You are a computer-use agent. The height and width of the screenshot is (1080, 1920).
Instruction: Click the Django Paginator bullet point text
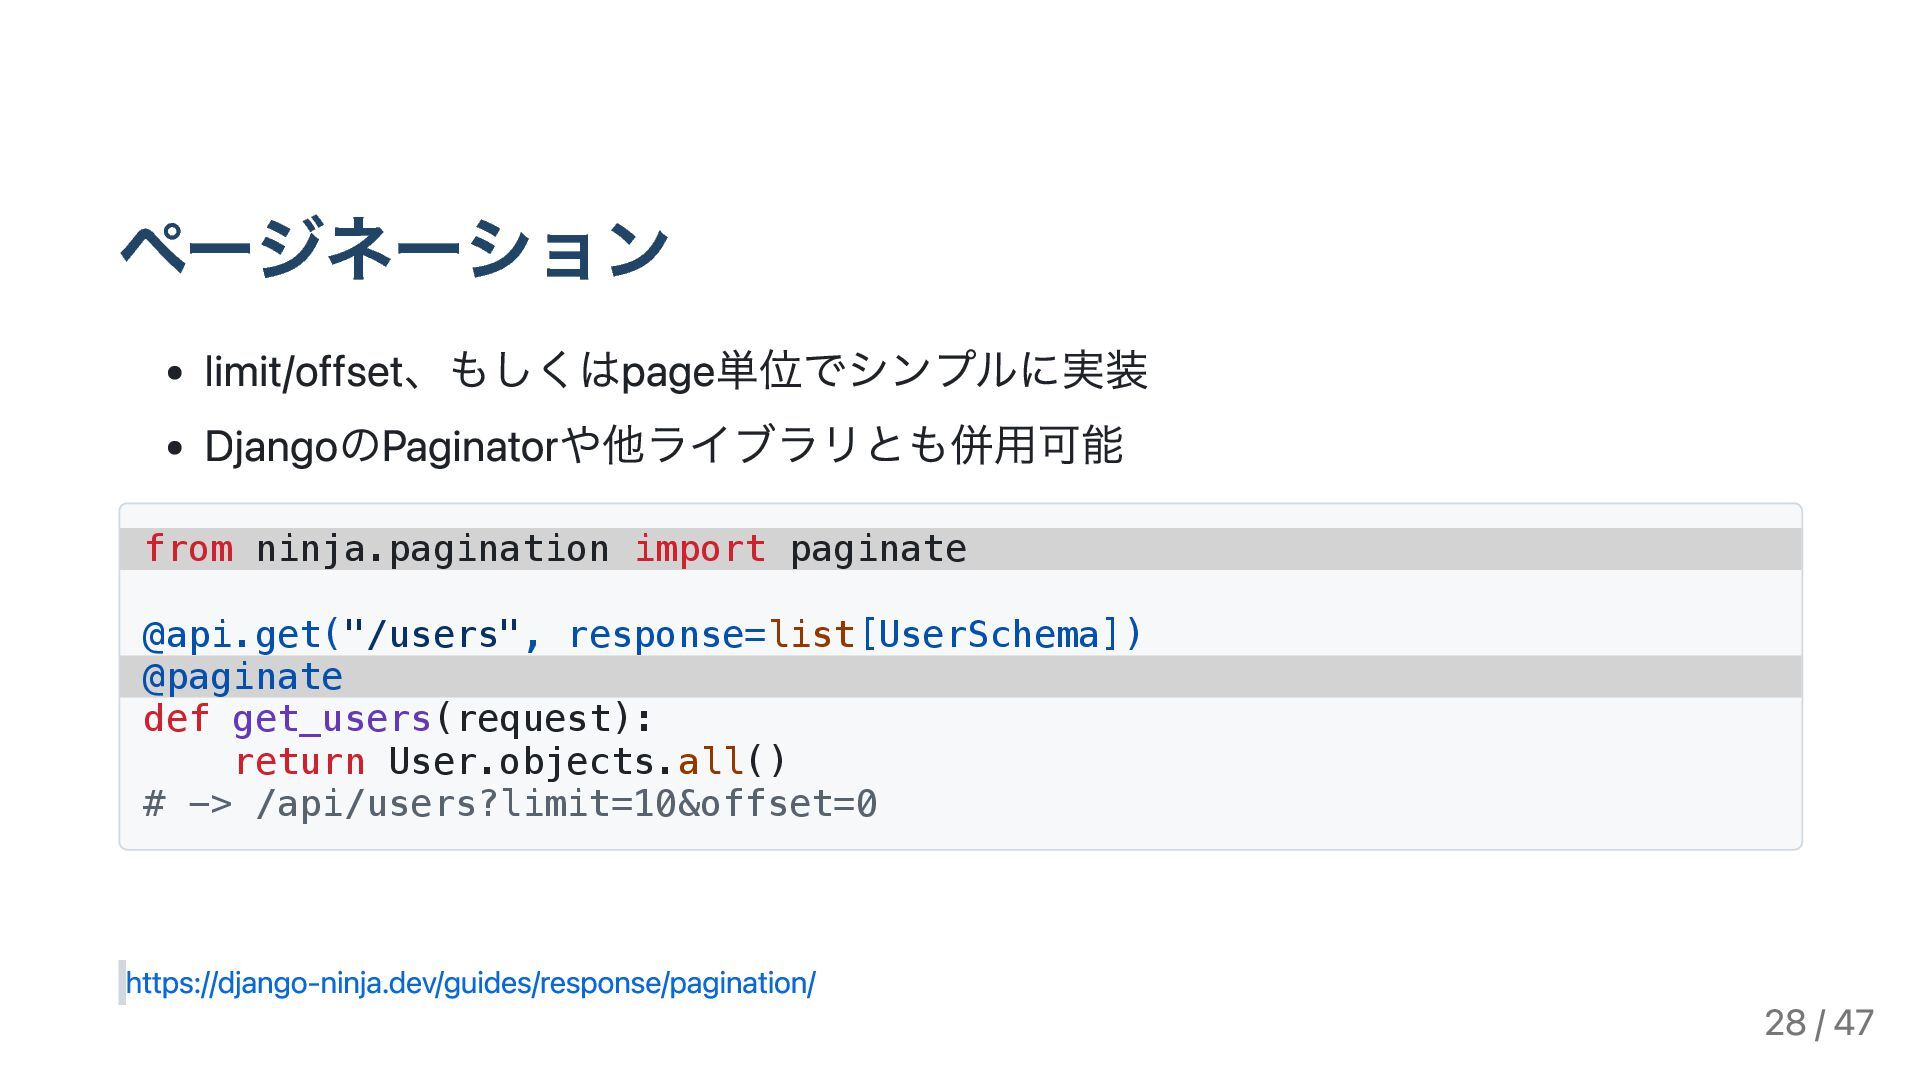point(664,445)
